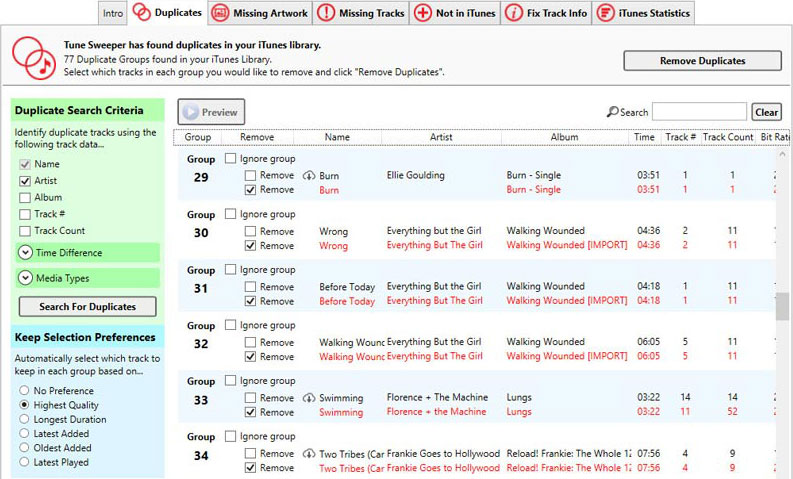Sort by the Artist column header
Screen dimensions: 793x479
pos(441,137)
